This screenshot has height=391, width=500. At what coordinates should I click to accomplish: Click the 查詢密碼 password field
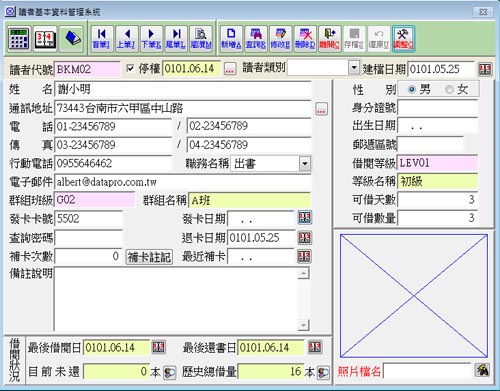pos(88,238)
